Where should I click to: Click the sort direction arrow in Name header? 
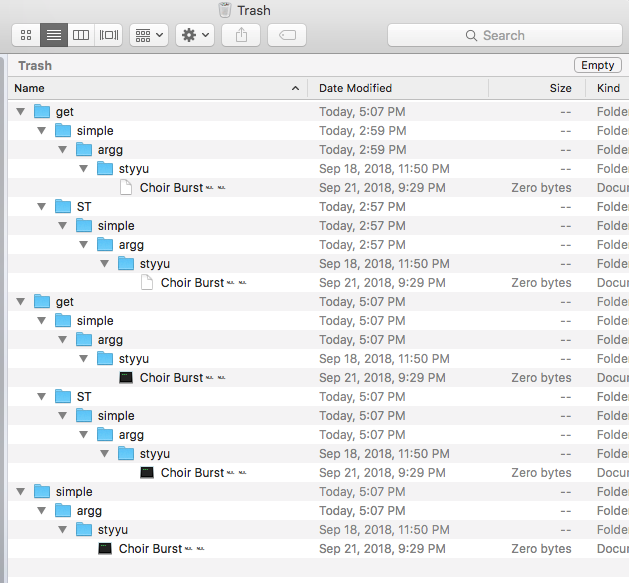[295, 88]
